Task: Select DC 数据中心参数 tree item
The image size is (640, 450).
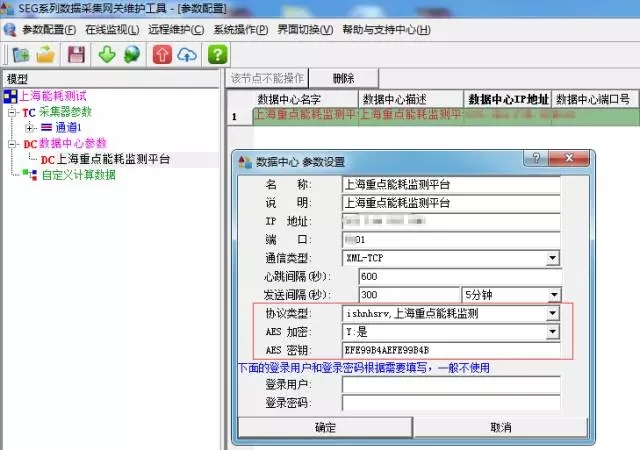Action: pos(65,144)
